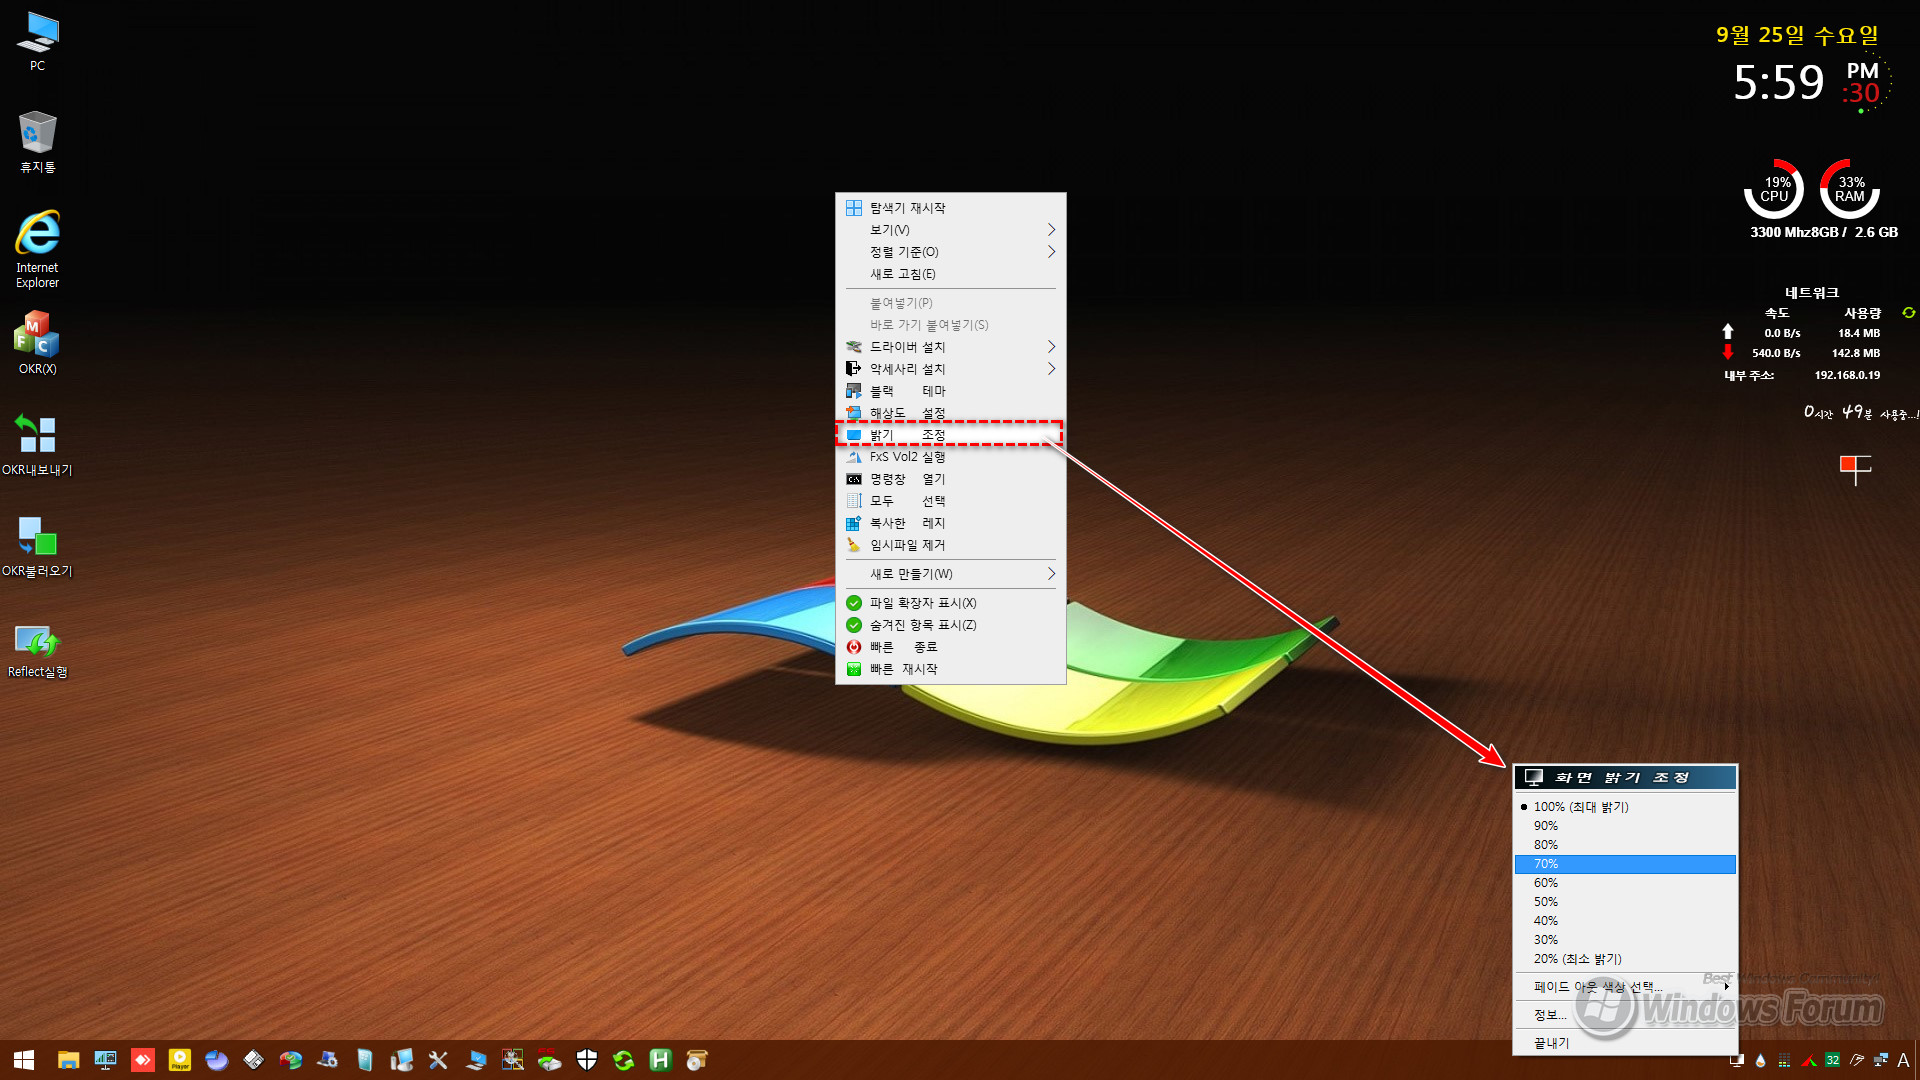The height and width of the screenshot is (1080, 1920).
Task: Select the highlighted 70% brightness option
Action: click(x=1625, y=864)
